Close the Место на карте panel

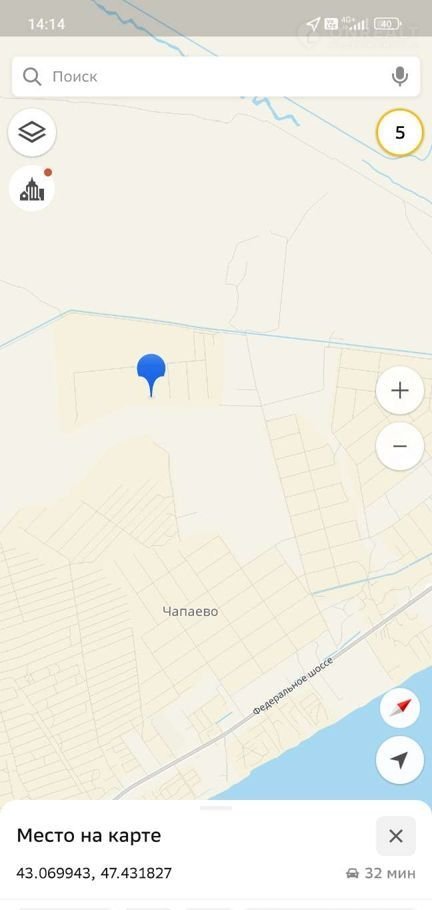pos(395,836)
